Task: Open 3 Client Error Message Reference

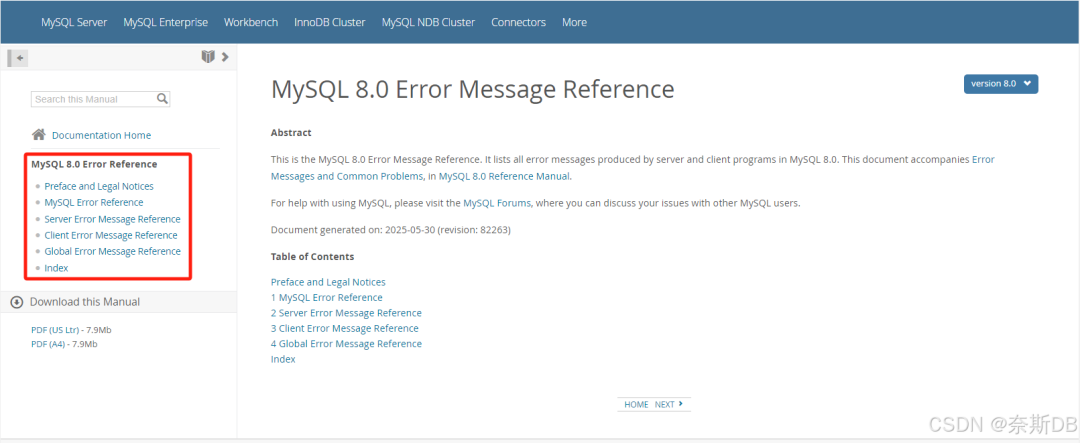Action: (x=344, y=329)
